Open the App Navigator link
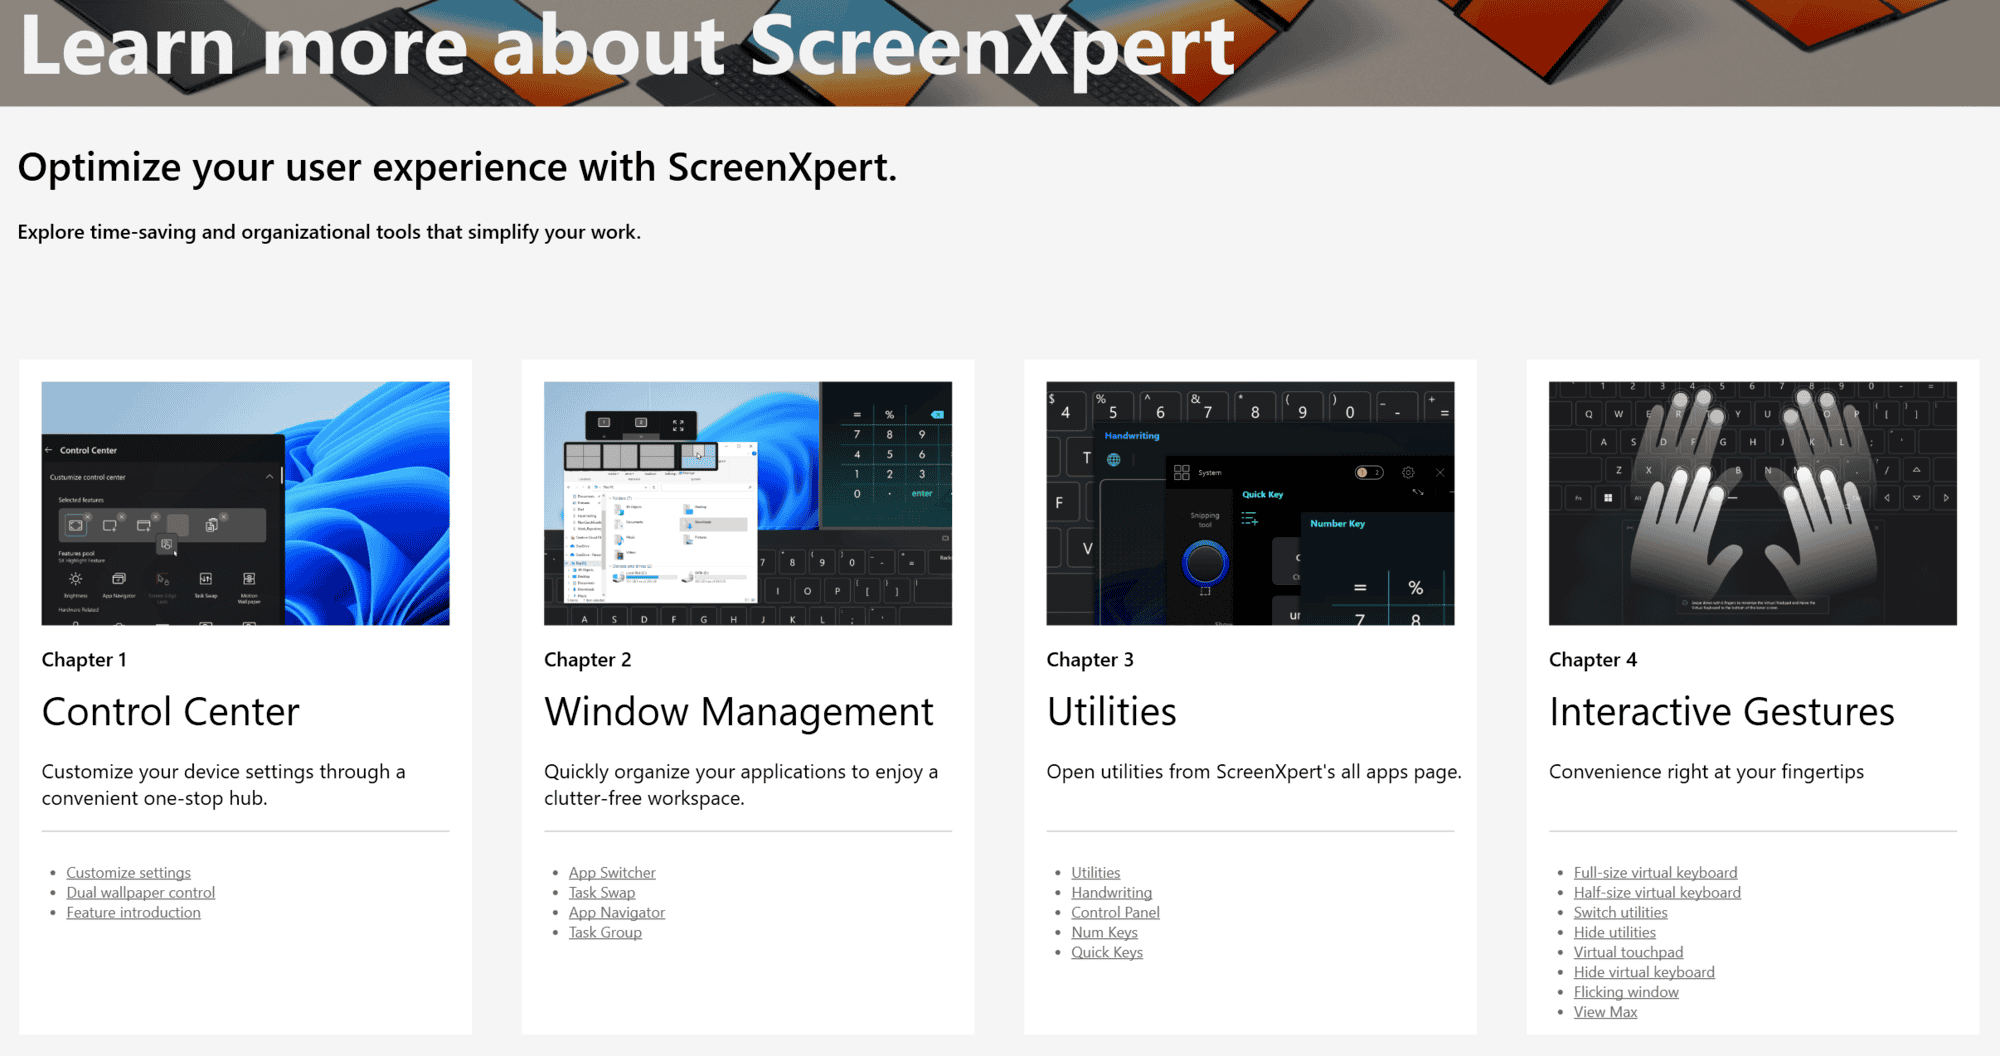The image size is (2000, 1056). (x=616, y=913)
